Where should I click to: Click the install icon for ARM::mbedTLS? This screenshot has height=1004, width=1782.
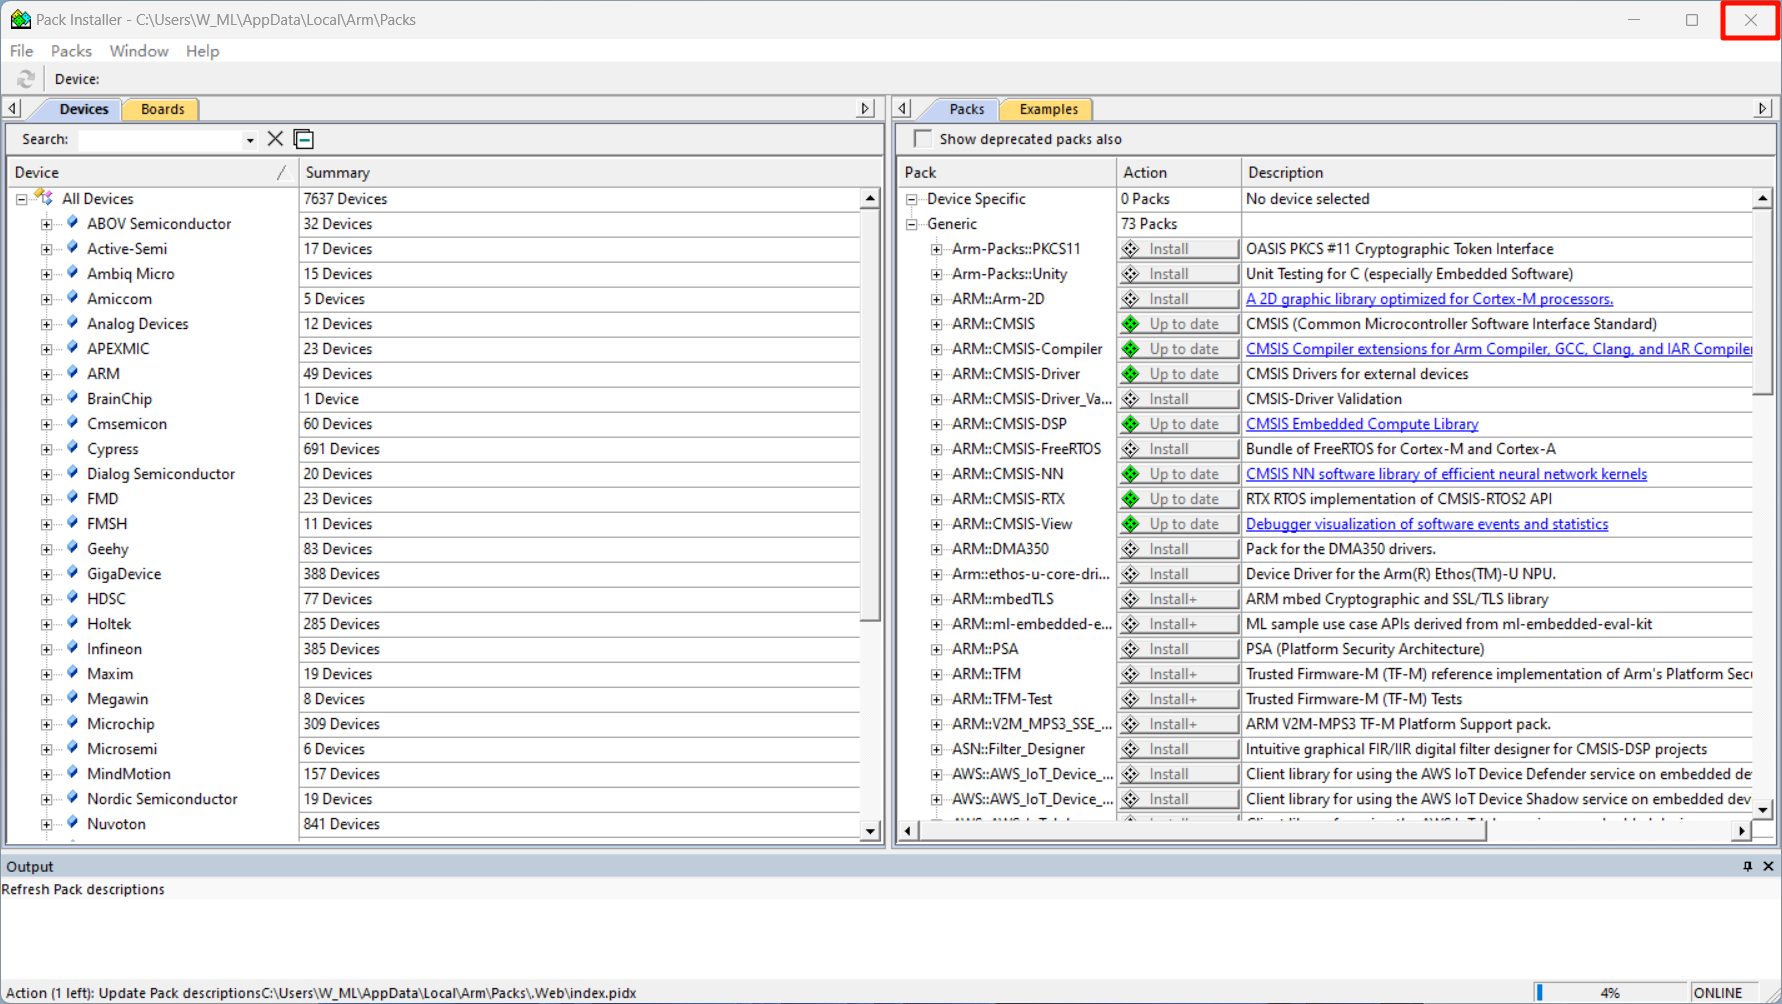[1131, 599]
